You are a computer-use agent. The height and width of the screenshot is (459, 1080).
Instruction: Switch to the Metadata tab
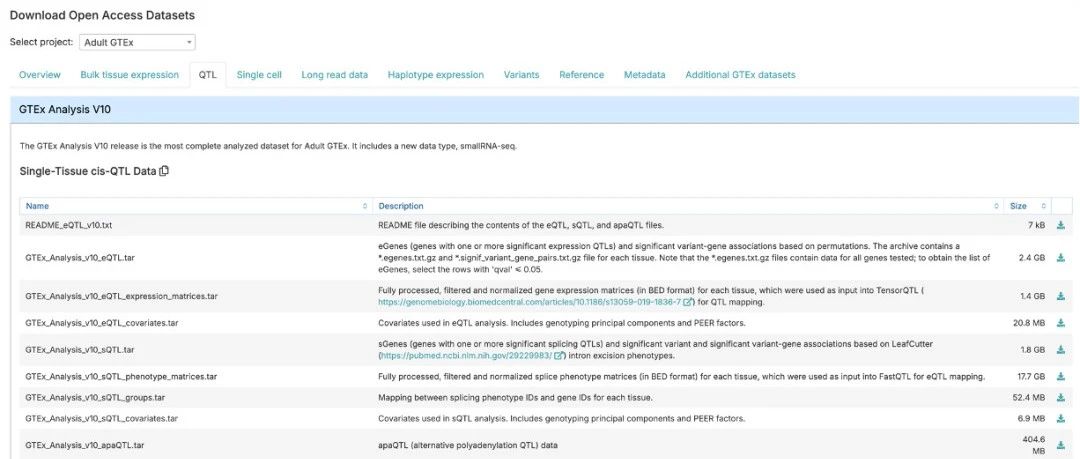click(645, 74)
